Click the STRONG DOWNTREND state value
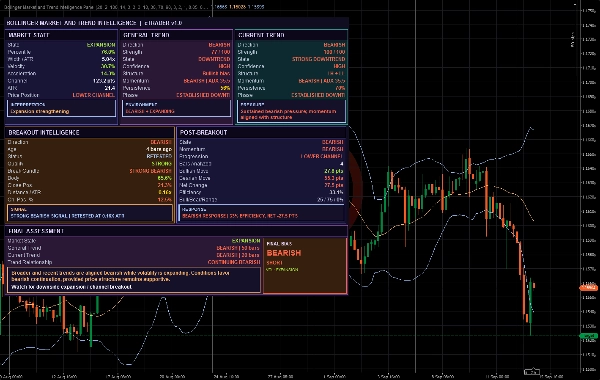The image size is (600, 380). click(319, 59)
